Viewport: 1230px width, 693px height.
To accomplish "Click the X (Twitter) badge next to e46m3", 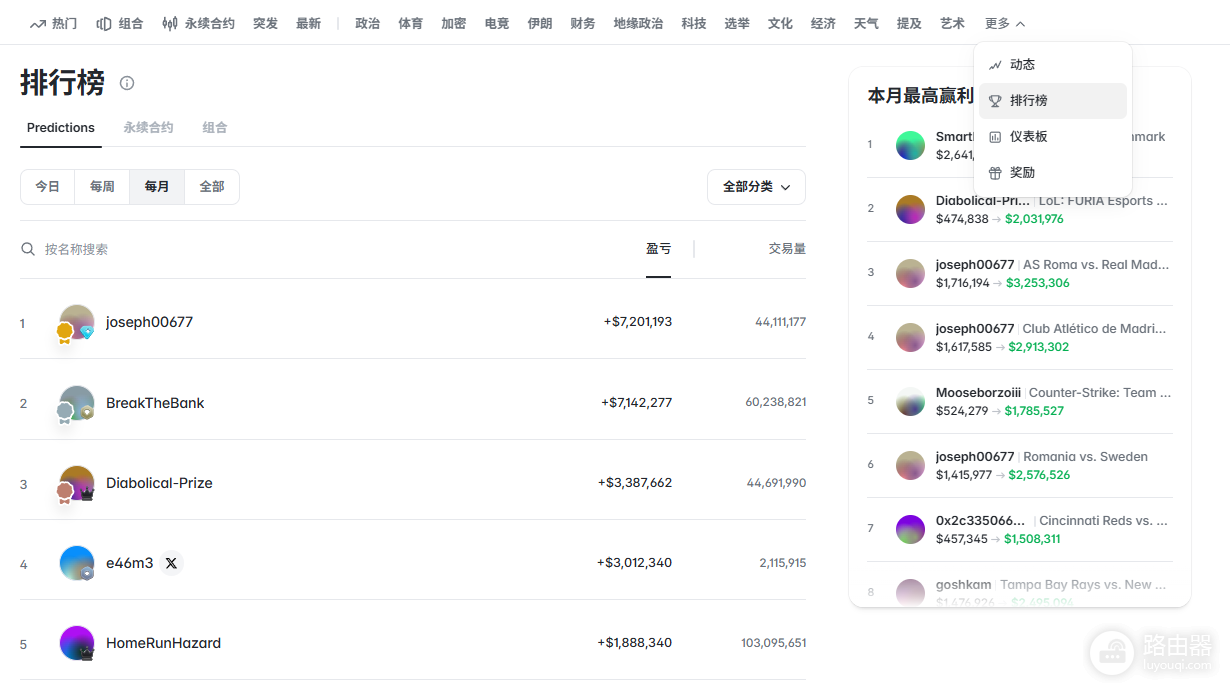I will coord(171,563).
